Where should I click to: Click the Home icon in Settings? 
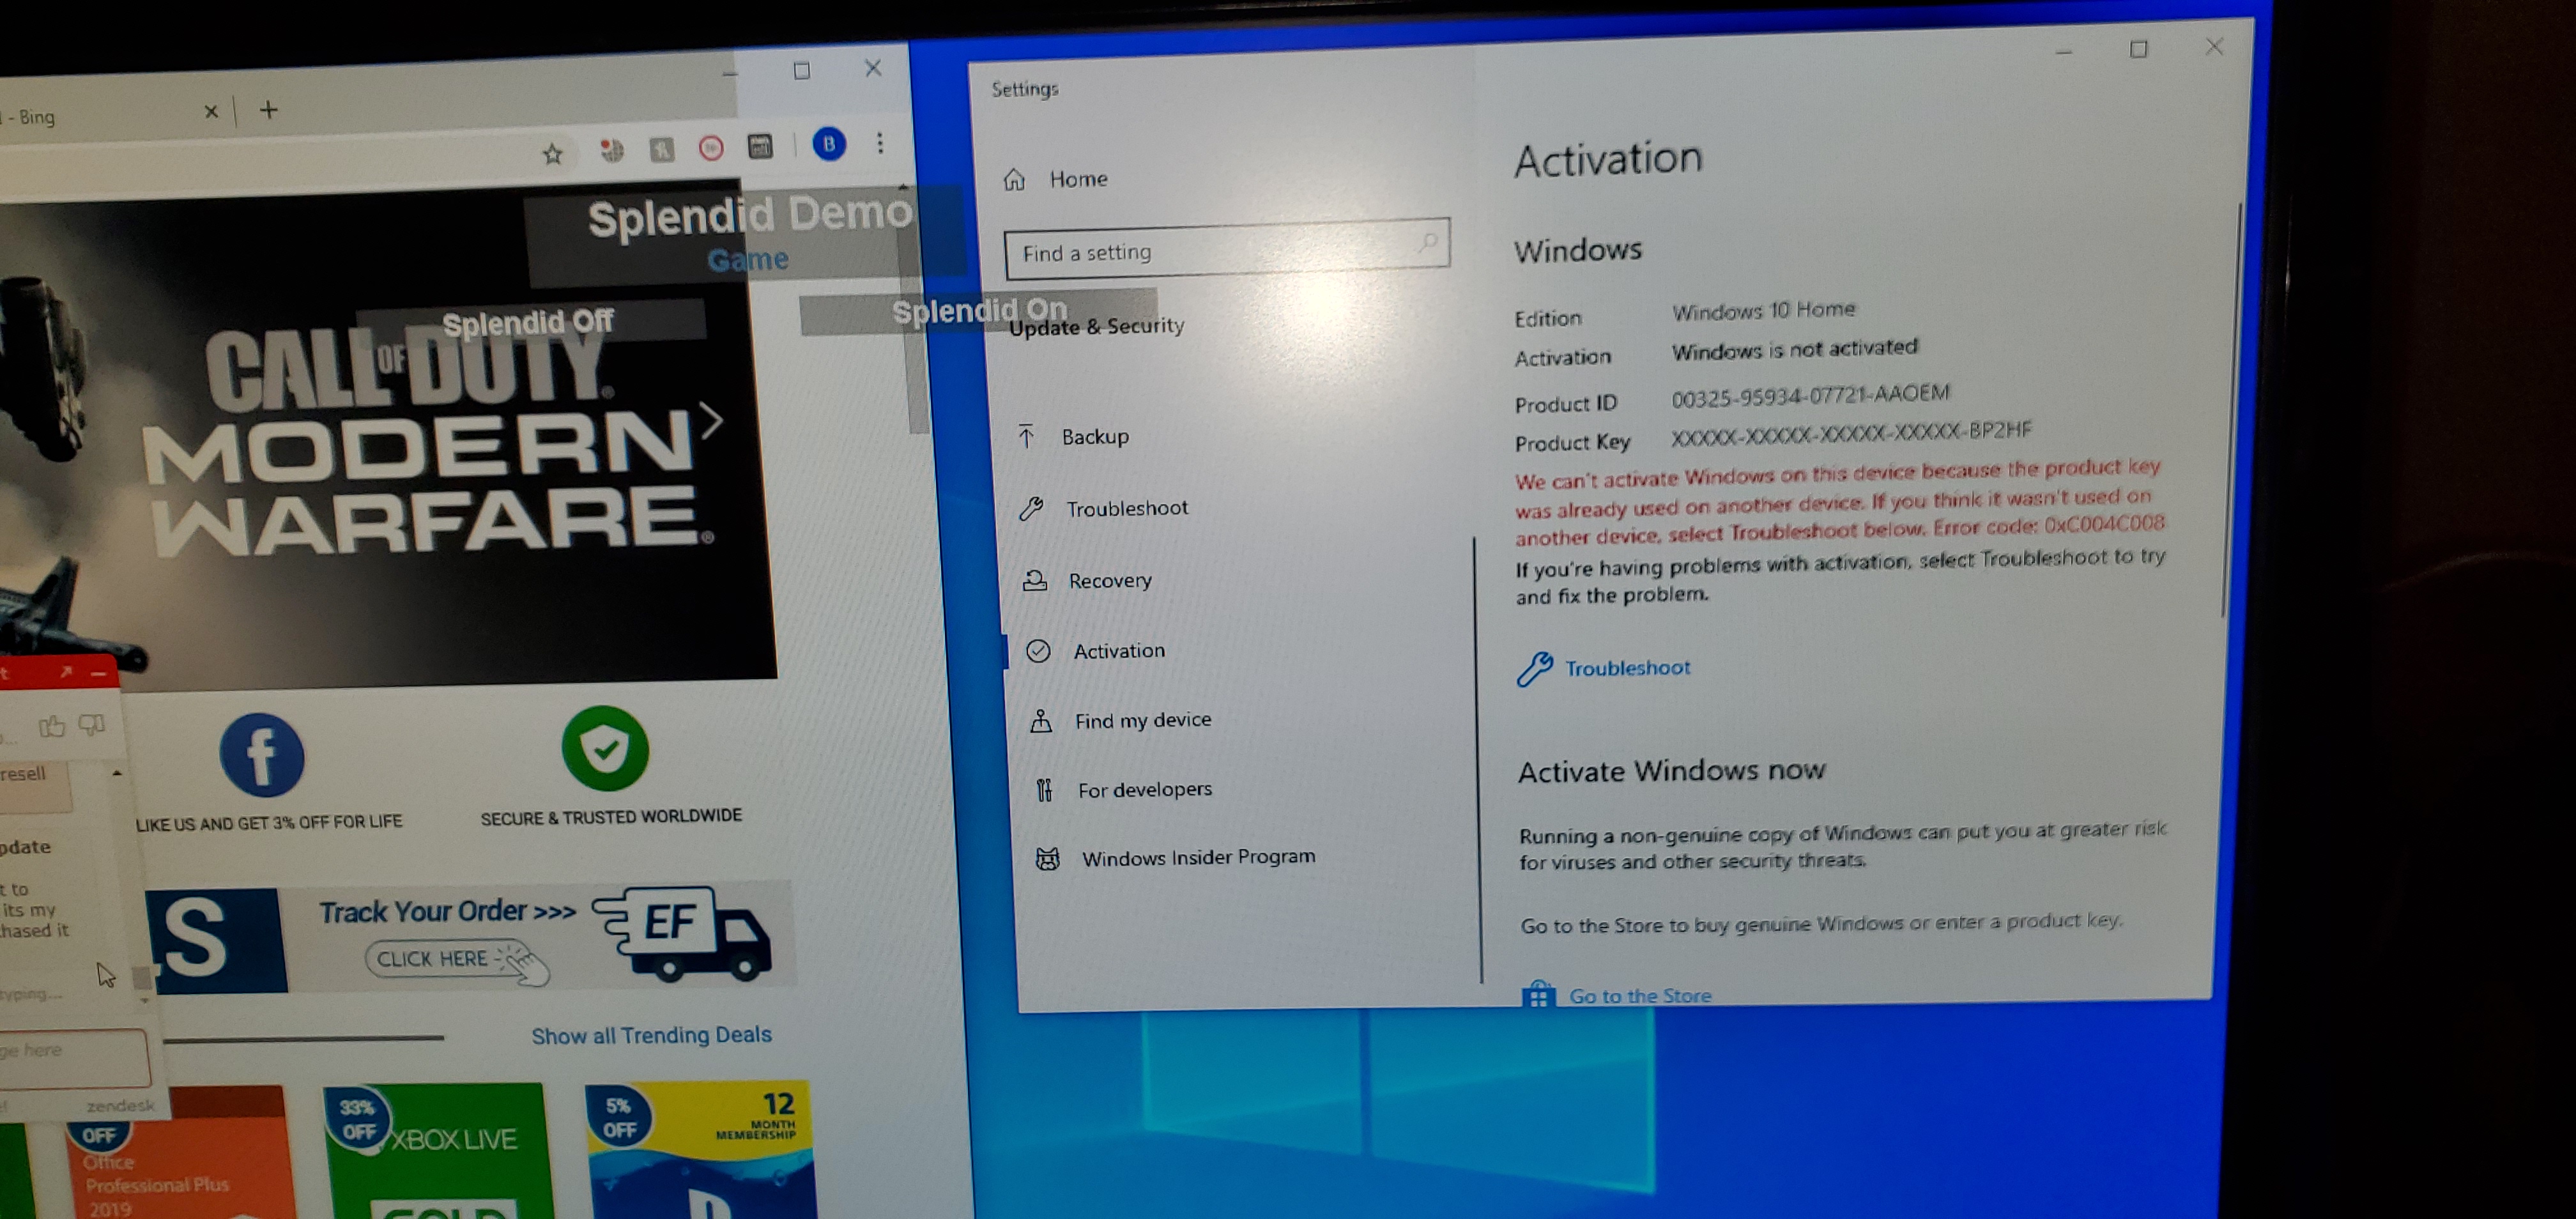coord(1015,180)
